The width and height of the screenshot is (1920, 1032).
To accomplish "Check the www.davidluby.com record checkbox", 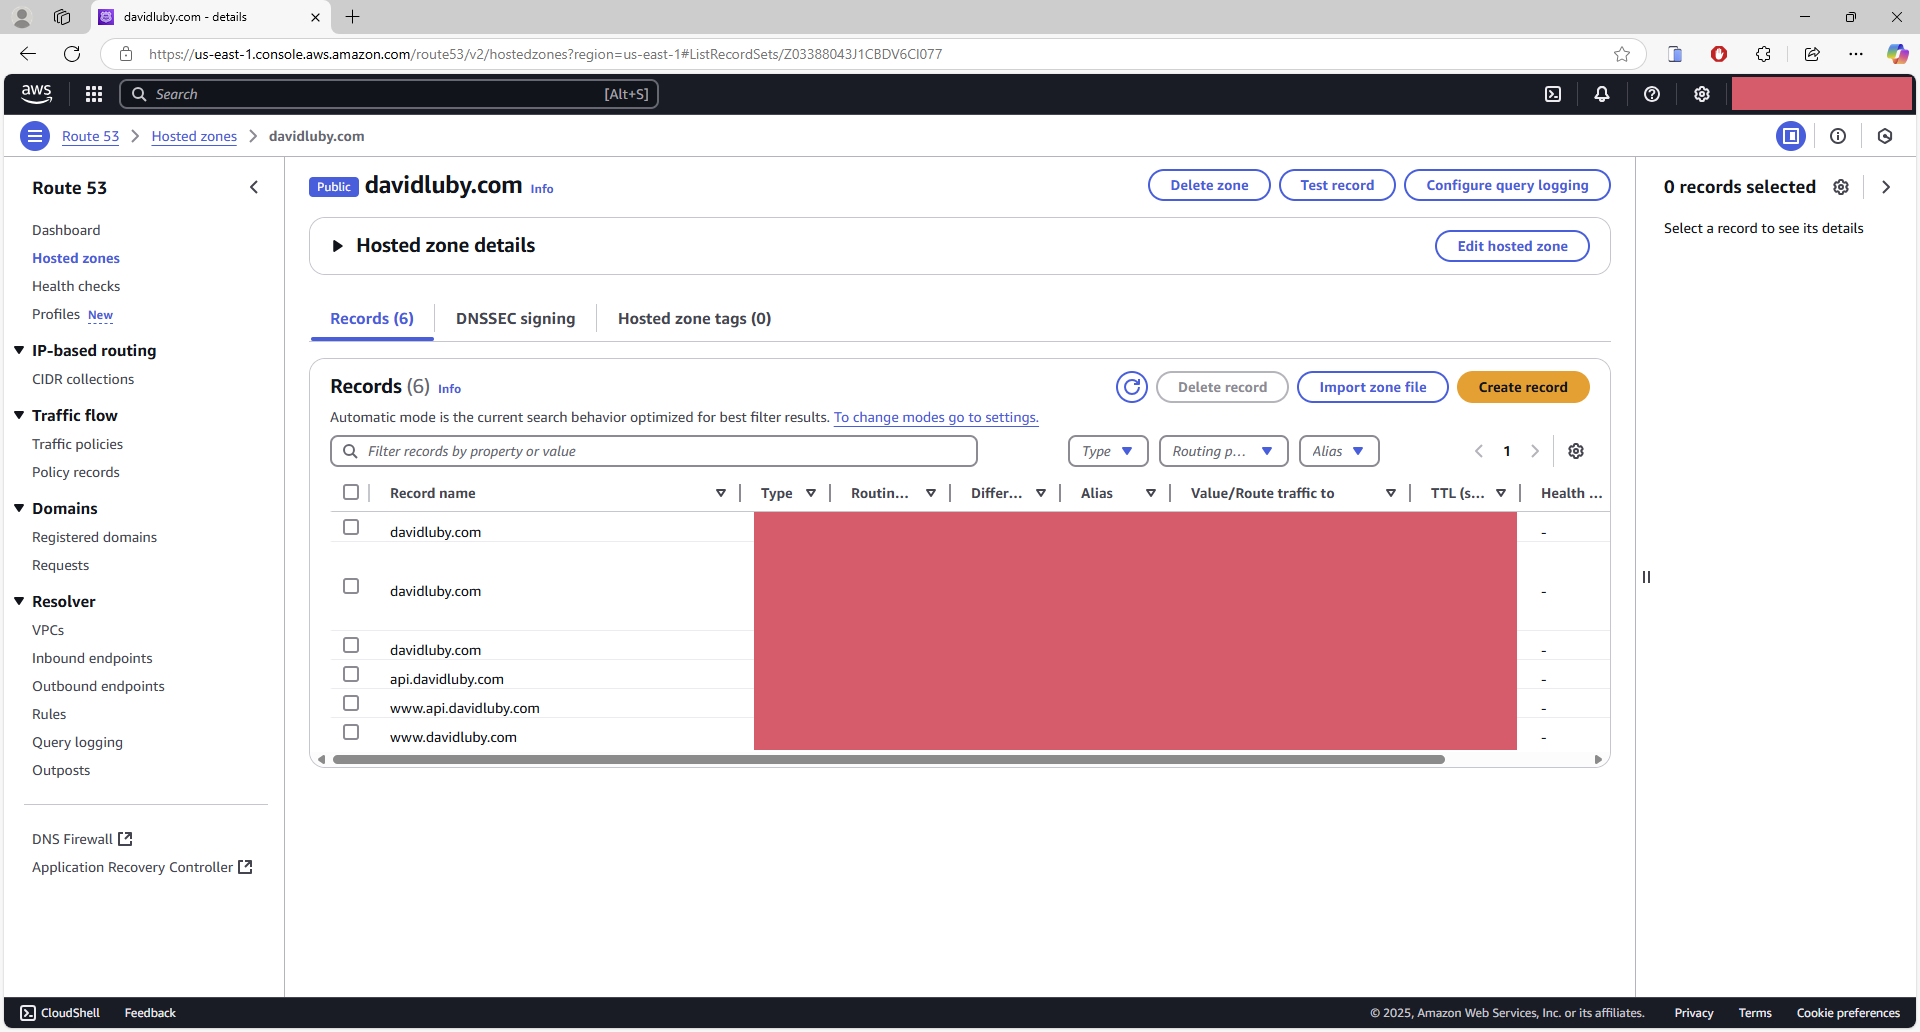I will tap(351, 733).
